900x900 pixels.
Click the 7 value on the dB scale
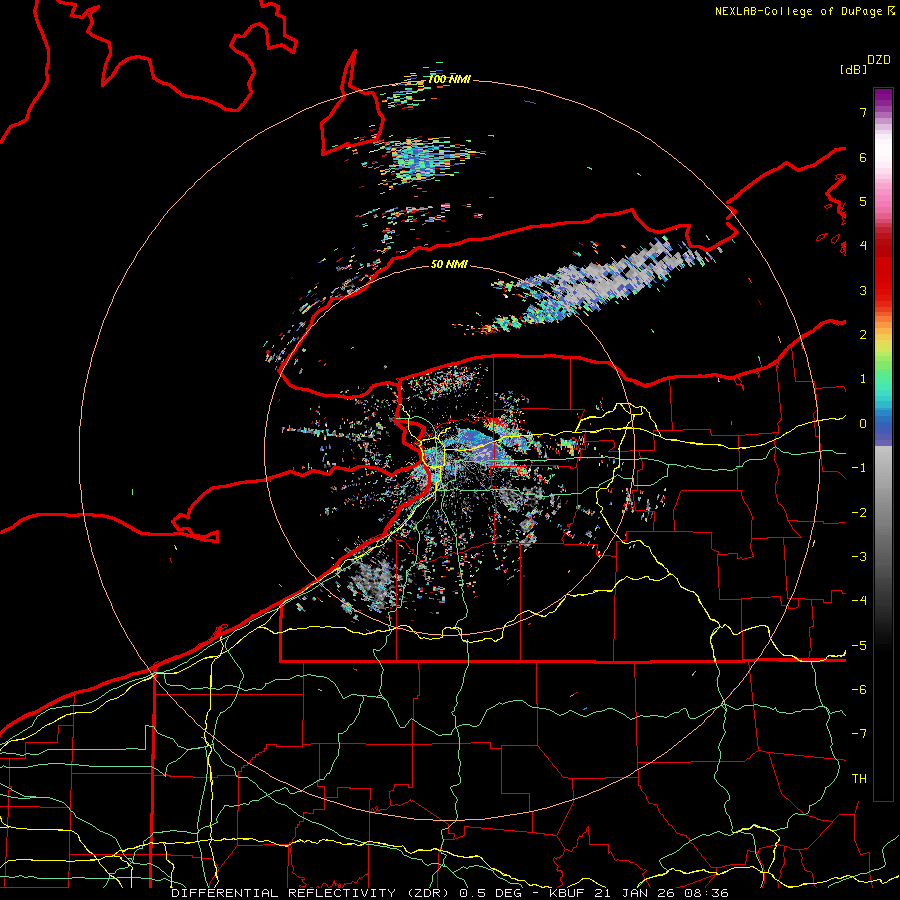[863, 112]
